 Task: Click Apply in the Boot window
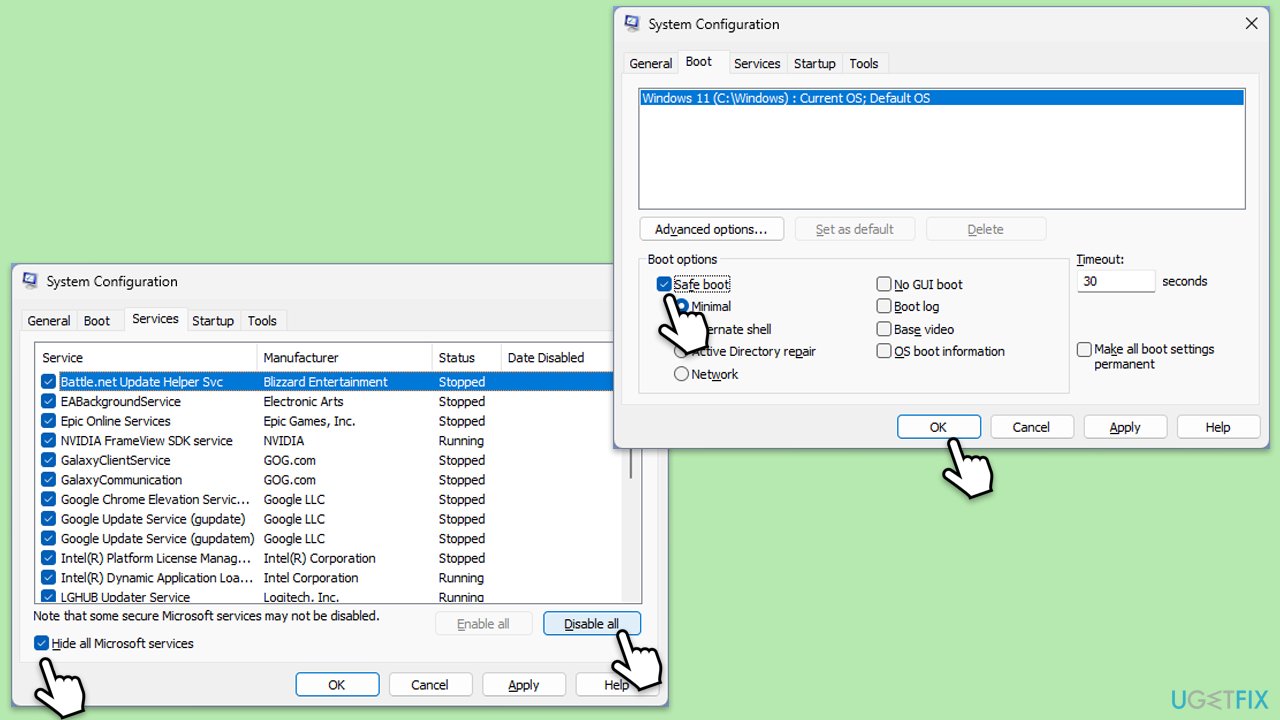(x=1124, y=426)
